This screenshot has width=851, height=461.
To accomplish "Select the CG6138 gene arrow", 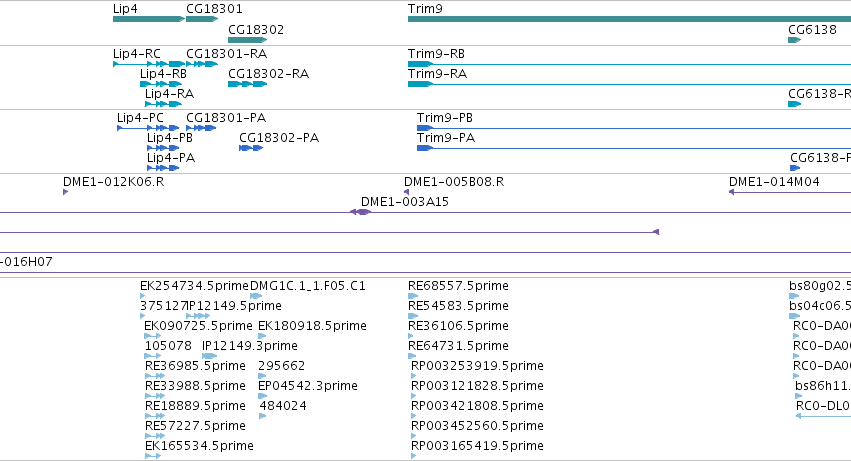I will (795, 40).
